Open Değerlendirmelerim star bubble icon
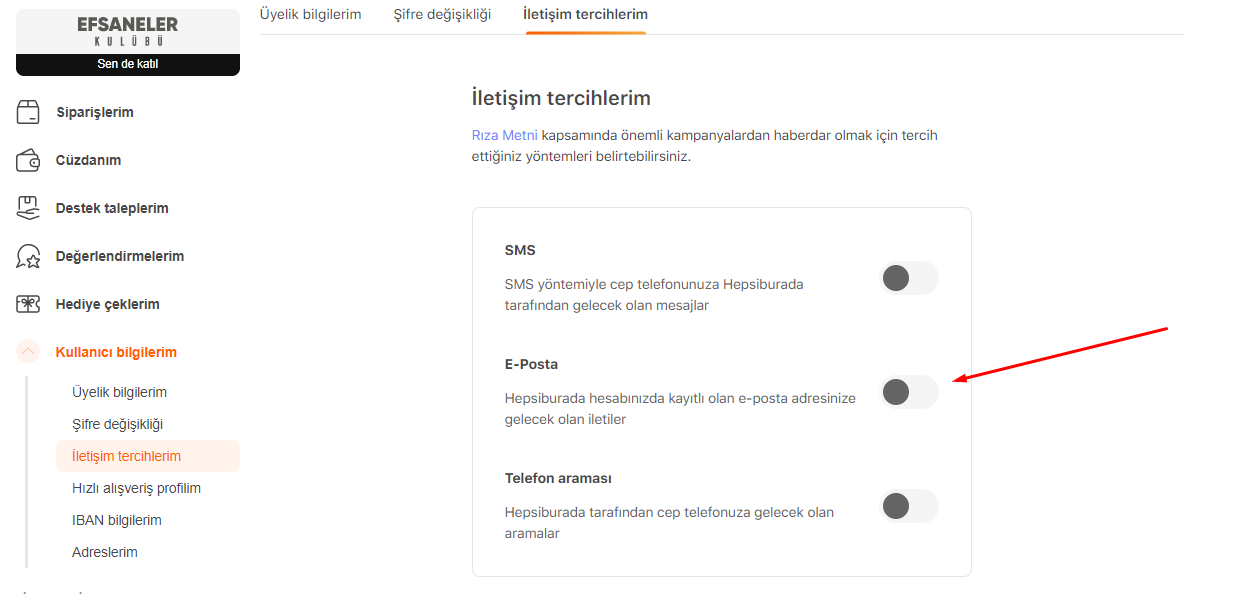 [x=28, y=256]
